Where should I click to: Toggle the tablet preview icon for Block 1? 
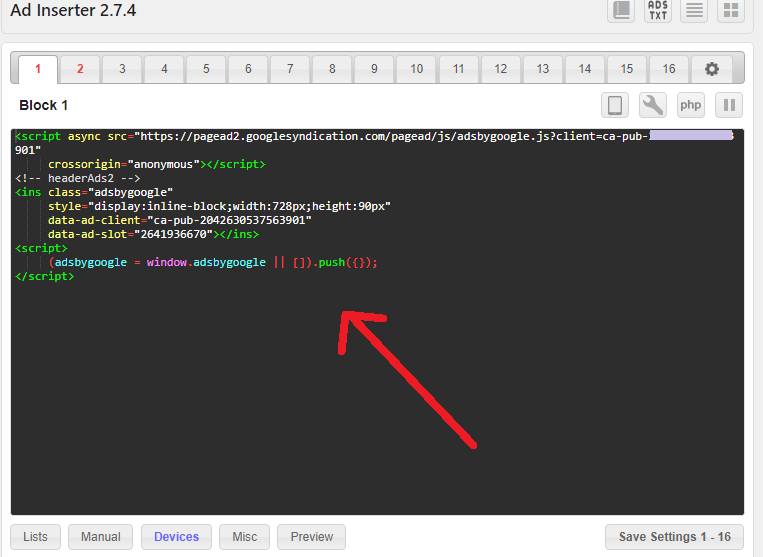click(x=615, y=105)
